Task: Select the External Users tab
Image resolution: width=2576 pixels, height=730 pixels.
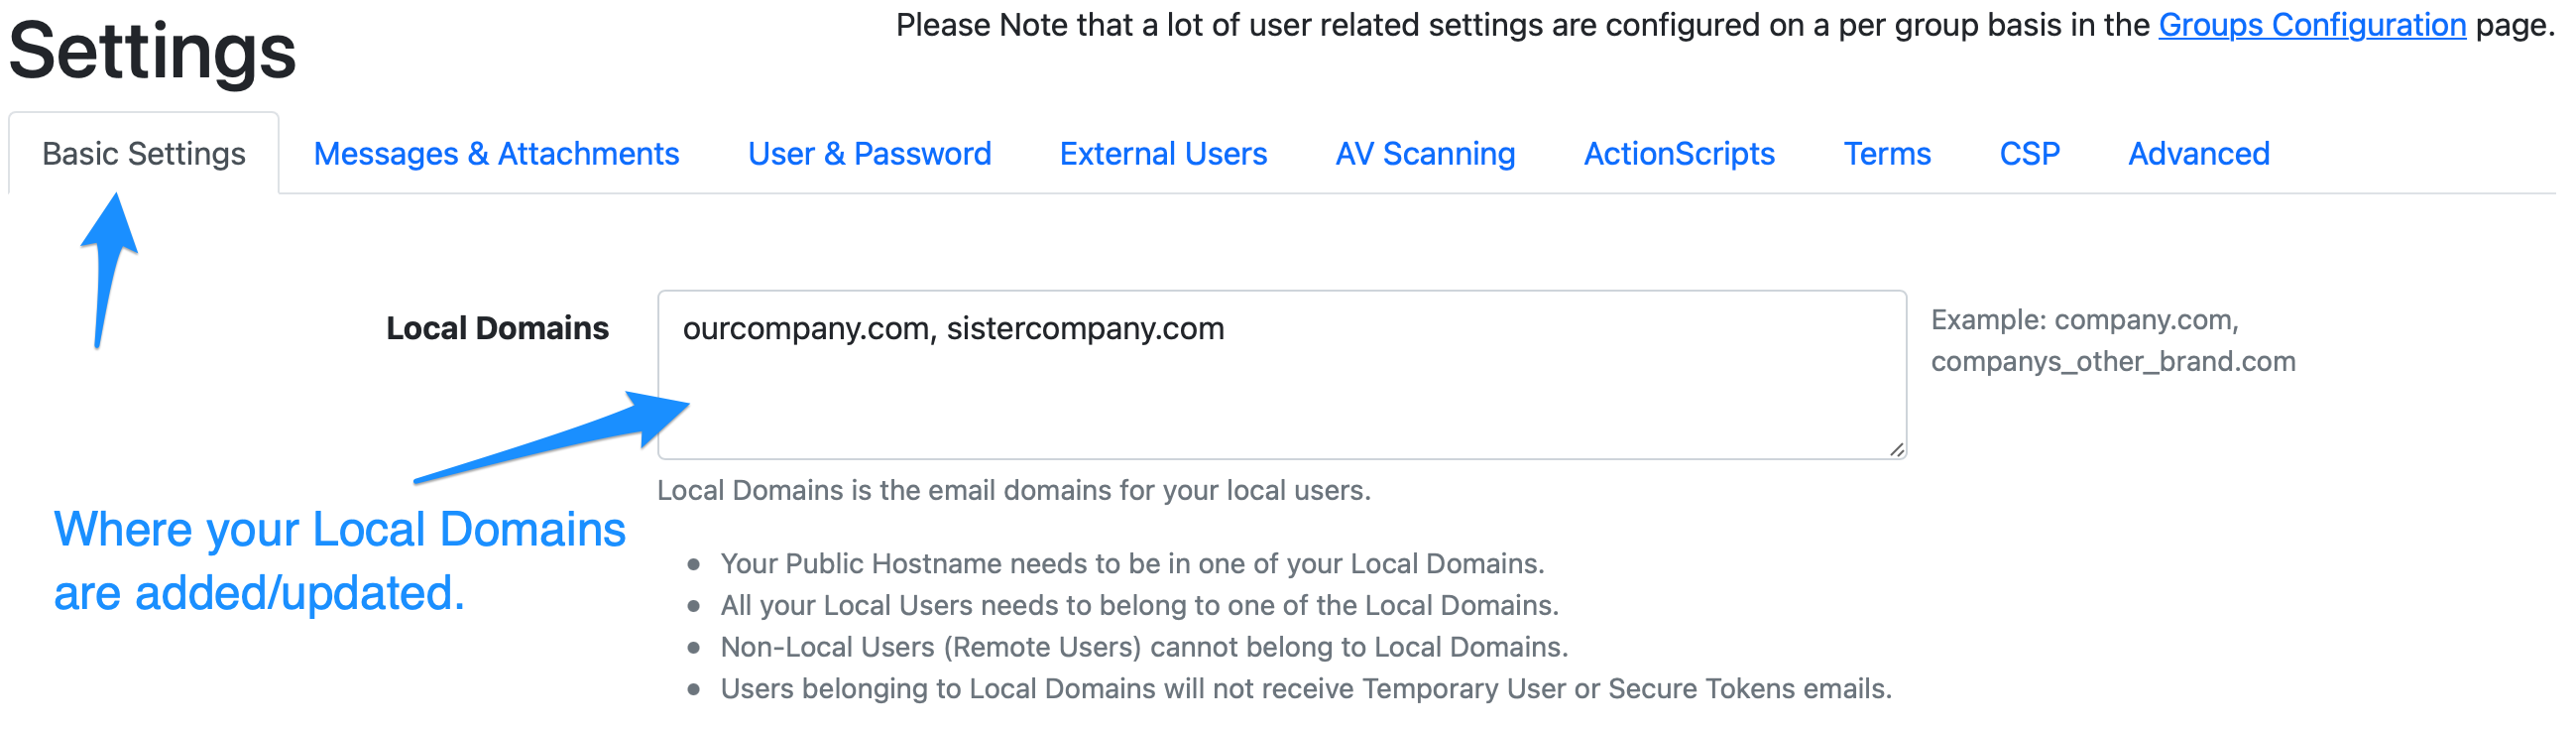Action: [x=1163, y=154]
